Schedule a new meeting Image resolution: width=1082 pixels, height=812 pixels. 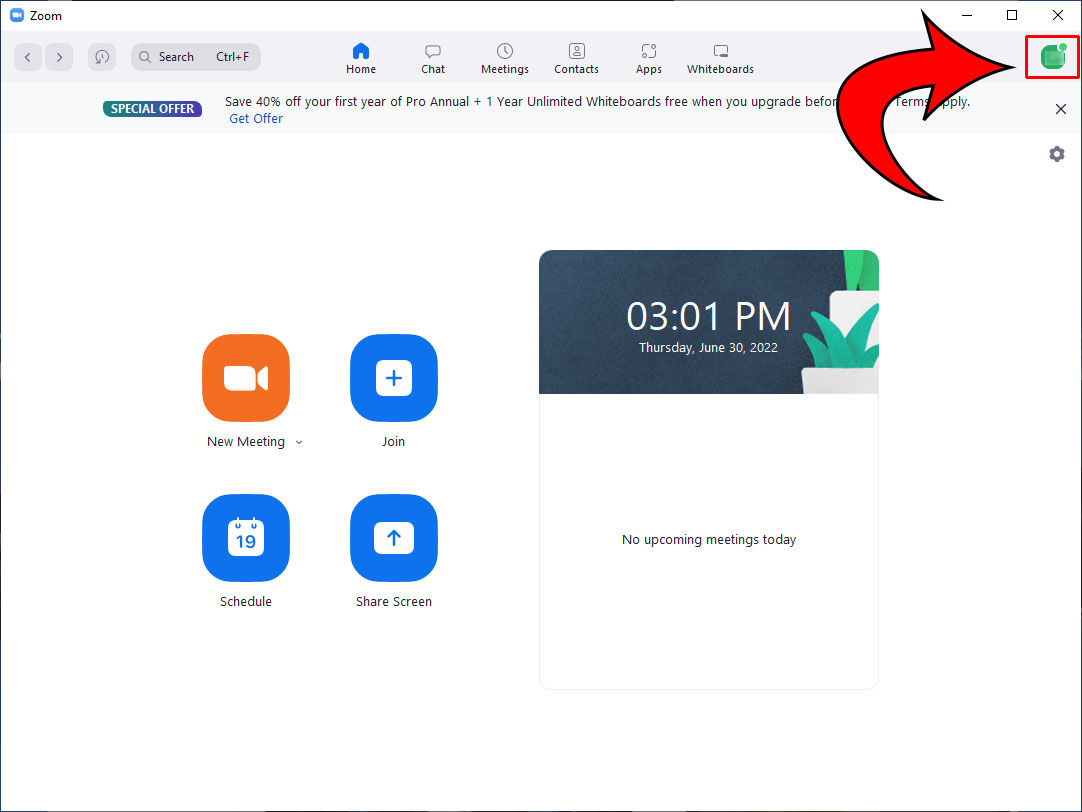tap(246, 538)
